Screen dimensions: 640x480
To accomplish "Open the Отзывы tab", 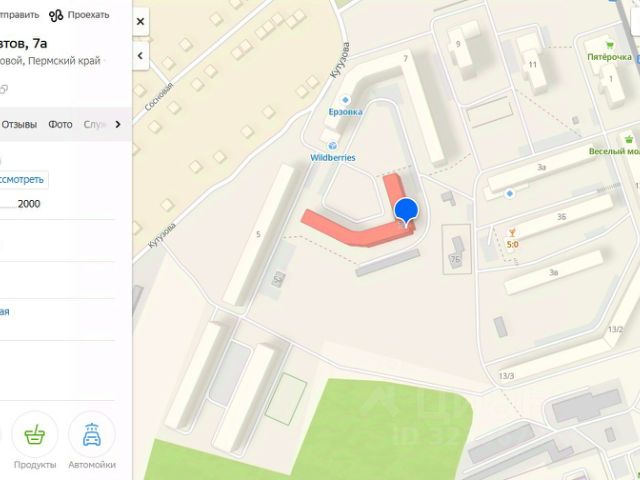I will coord(19,124).
